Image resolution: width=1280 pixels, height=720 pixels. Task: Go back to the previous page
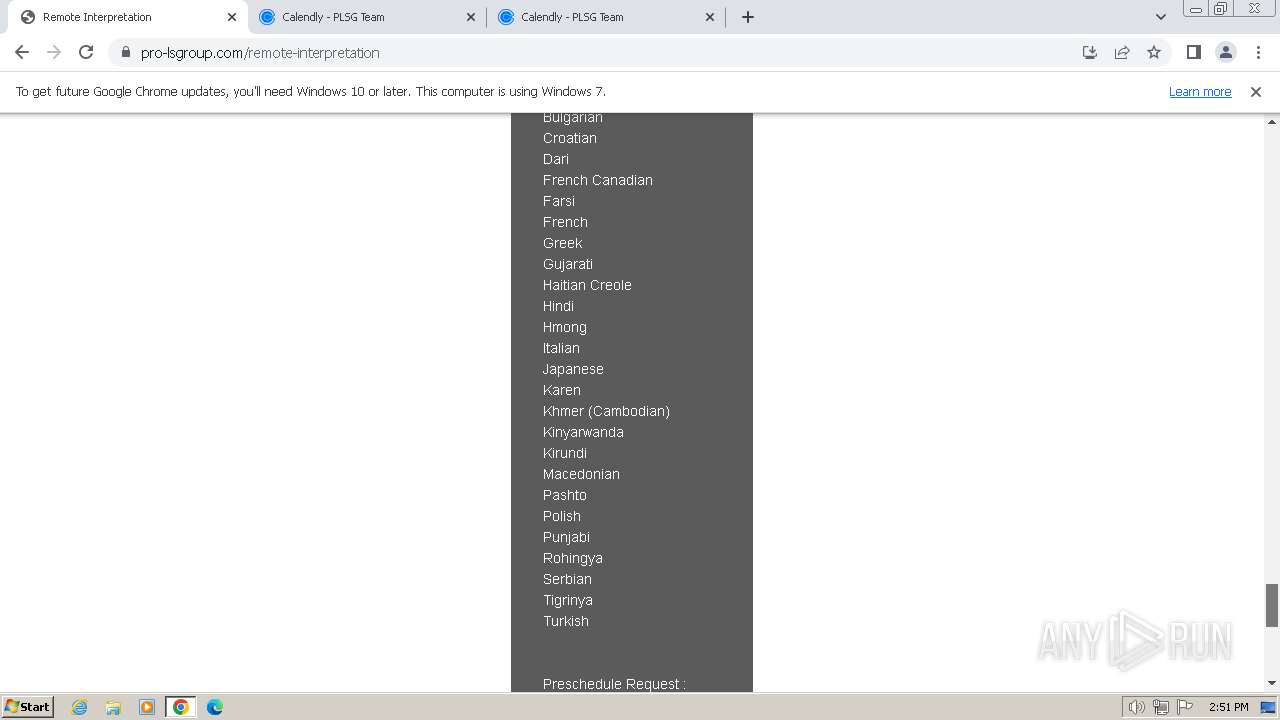22,52
